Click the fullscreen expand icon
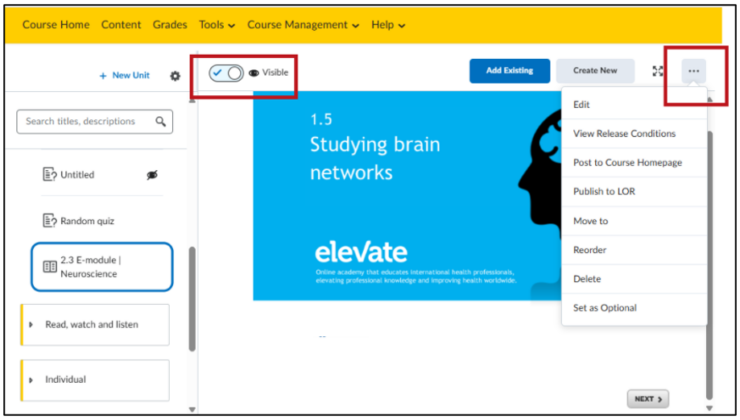This screenshot has width=740, height=420. pos(657,71)
